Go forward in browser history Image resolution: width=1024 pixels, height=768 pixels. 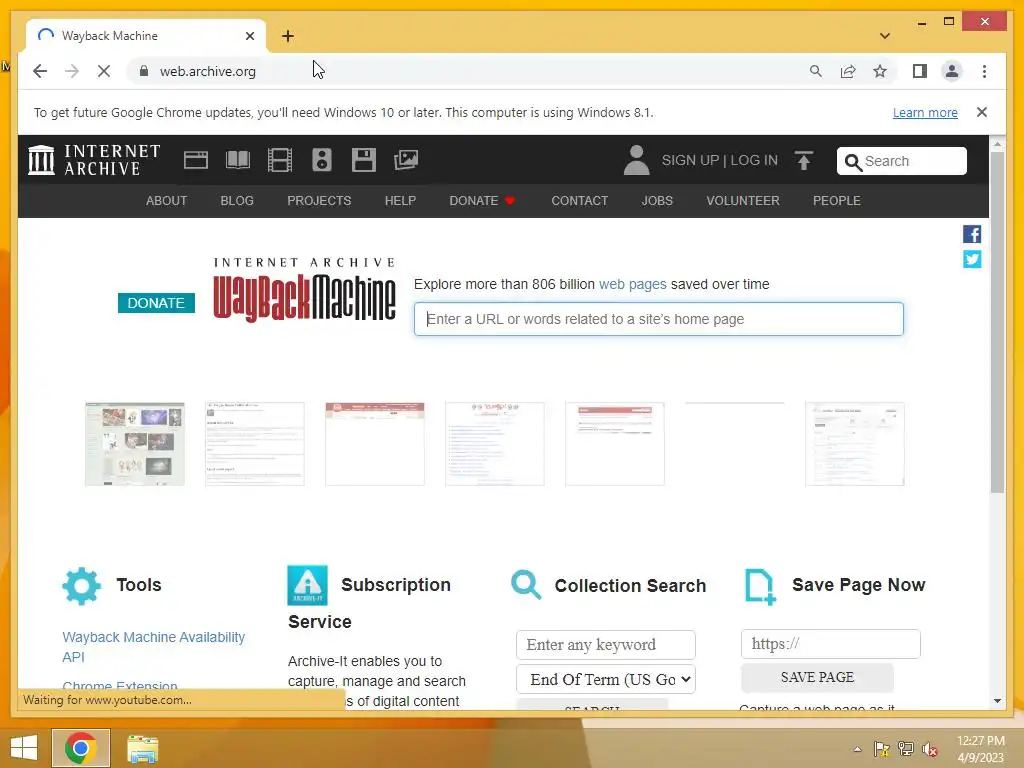[x=72, y=71]
